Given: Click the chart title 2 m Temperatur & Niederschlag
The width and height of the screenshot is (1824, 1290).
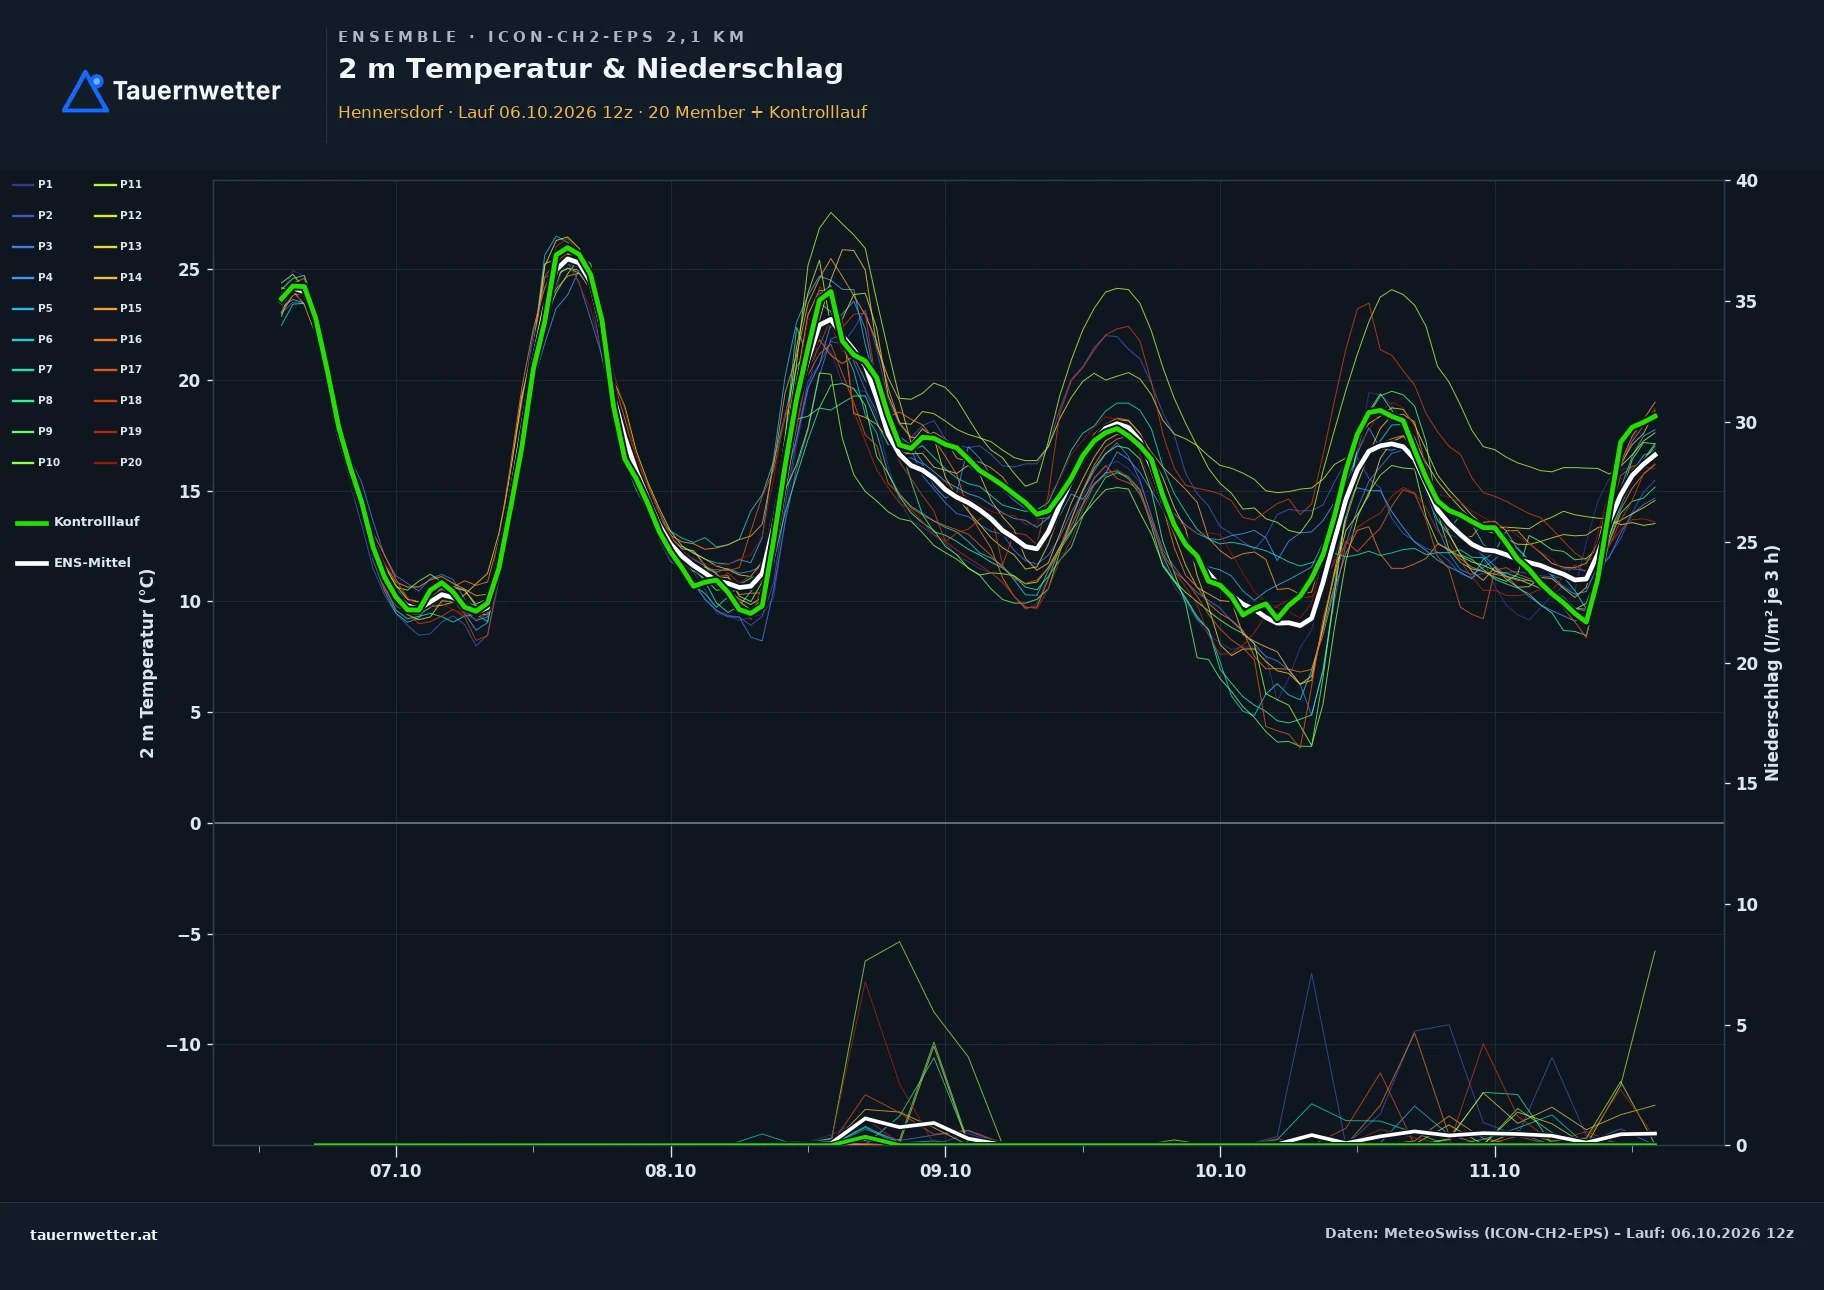Looking at the screenshot, I should pos(591,69).
